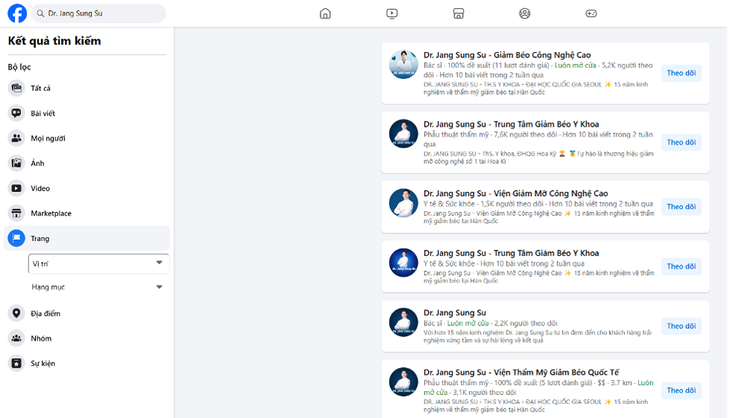Click the search magnifier icon

click(x=41, y=13)
